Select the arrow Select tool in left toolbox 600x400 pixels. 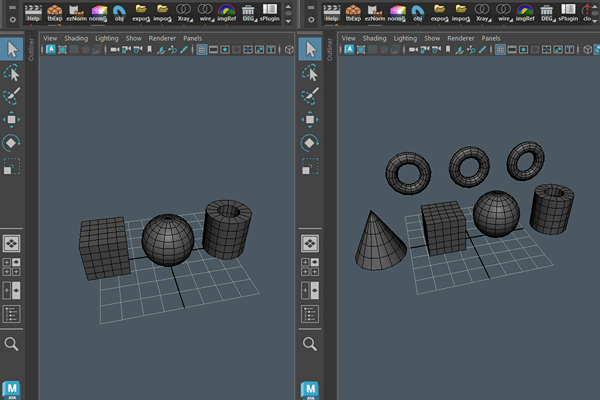coord(11,49)
